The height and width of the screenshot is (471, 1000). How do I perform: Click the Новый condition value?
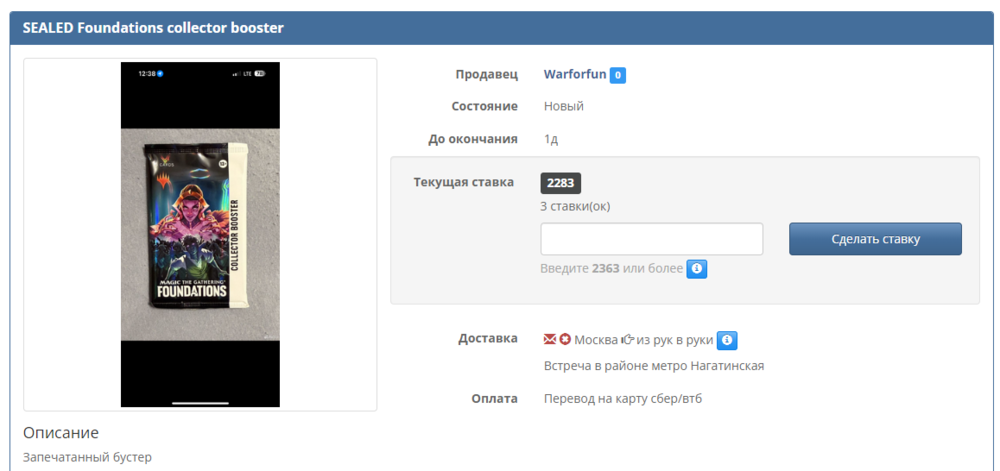564,106
